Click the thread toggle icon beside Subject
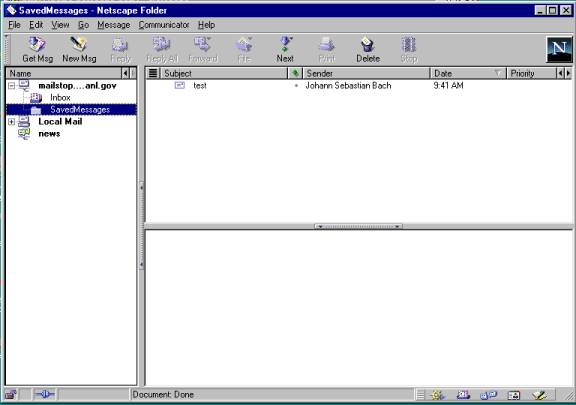This screenshot has height=405, width=576. [x=153, y=73]
